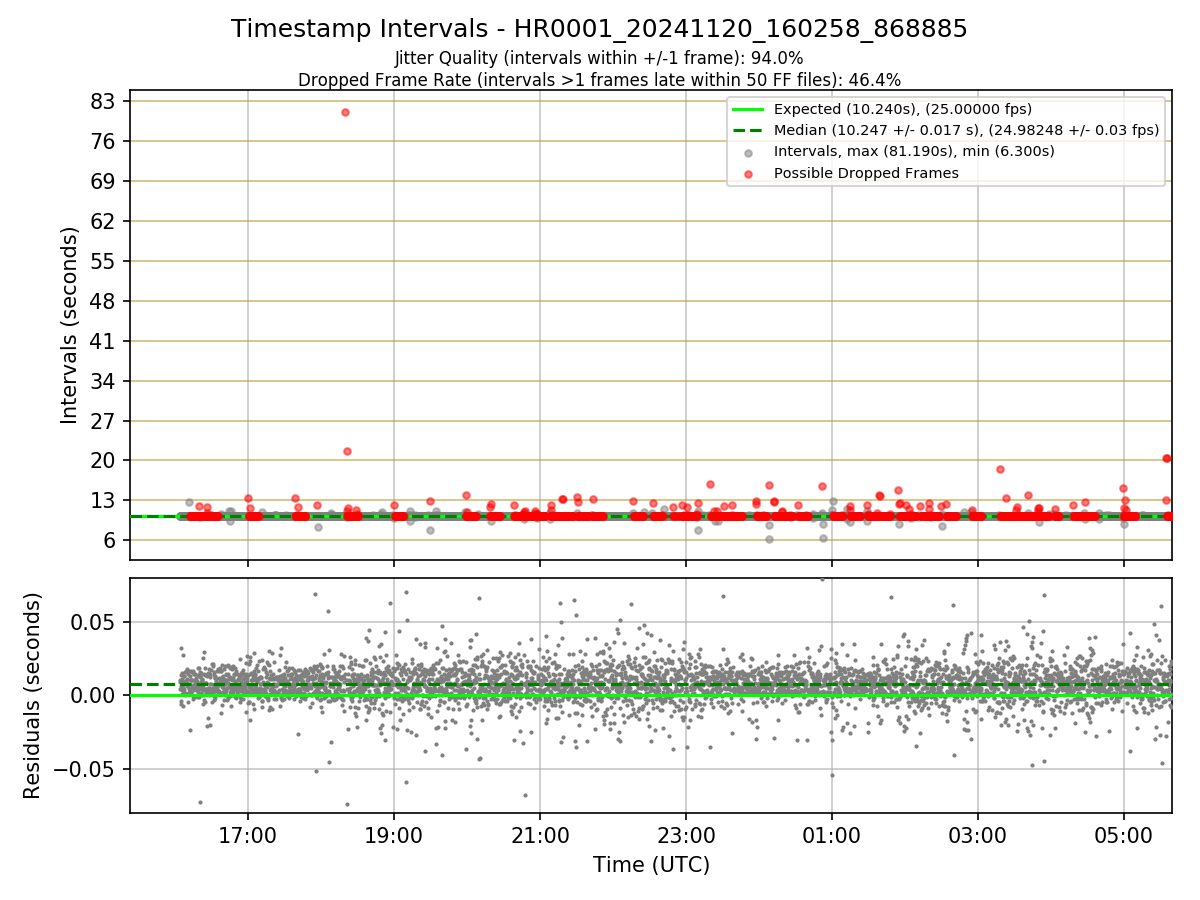1200x900 pixels.
Task: Click the "21:00" x-axis tick label
Action: coord(540,834)
